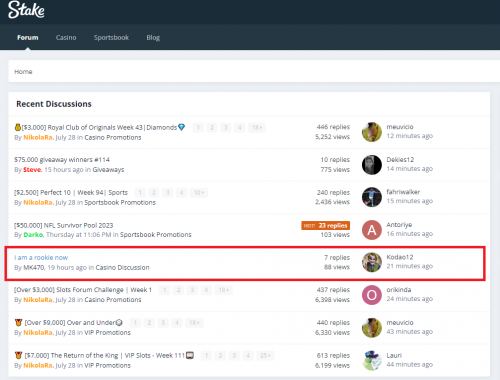
Task: Click the Stake logo
Action: point(26,10)
